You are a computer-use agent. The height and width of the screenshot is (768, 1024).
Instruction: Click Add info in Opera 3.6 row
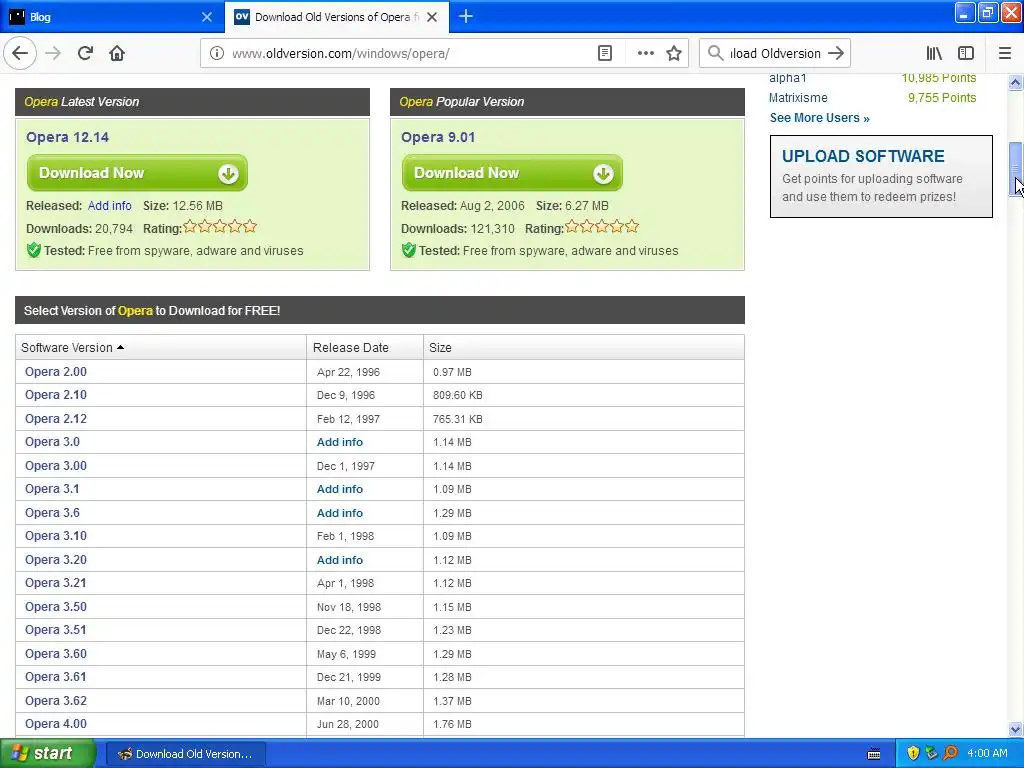point(340,513)
